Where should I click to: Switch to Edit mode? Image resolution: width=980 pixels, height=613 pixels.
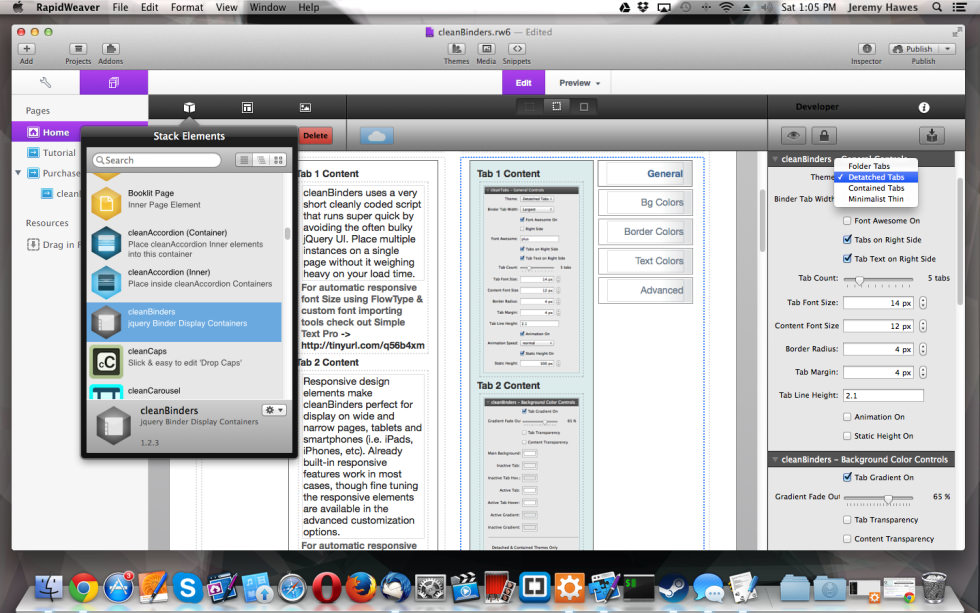(x=523, y=82)
